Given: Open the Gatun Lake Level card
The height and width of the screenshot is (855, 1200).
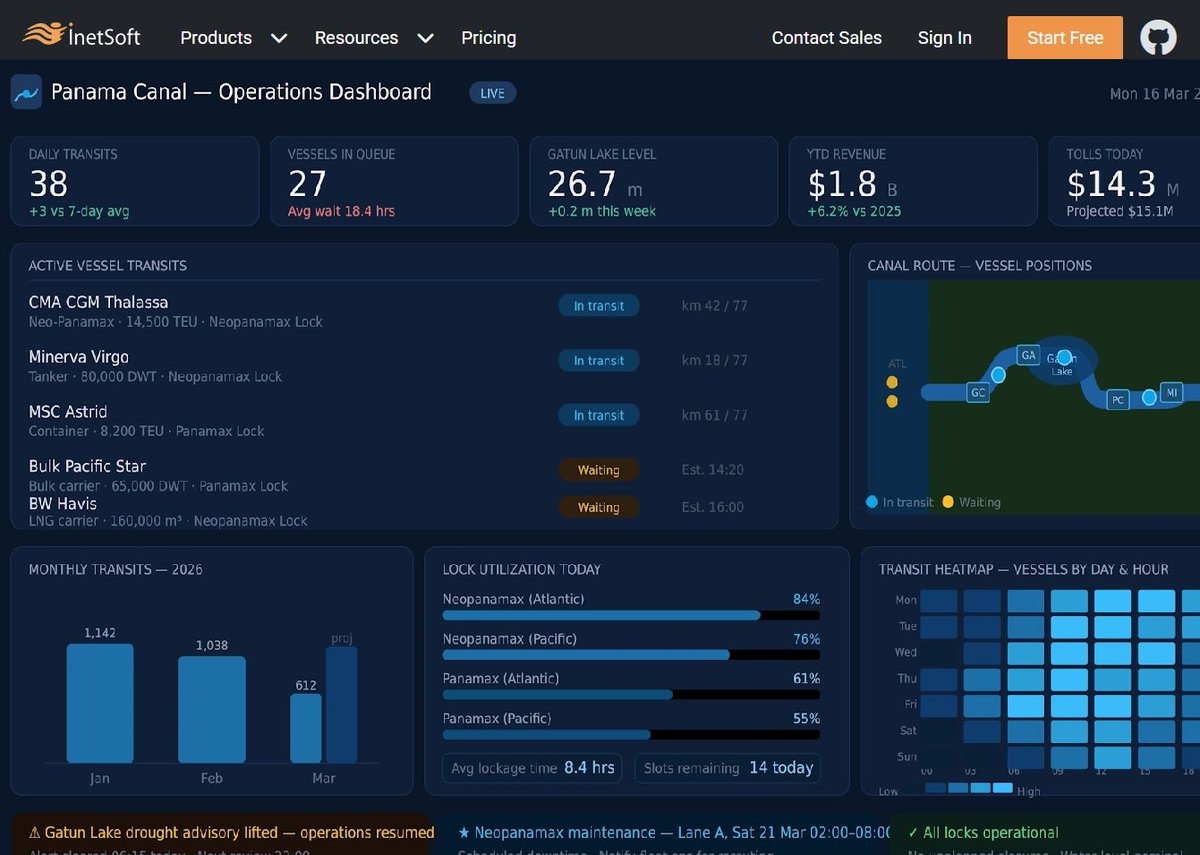Looking at the screenshot, I should coord(654,181).
